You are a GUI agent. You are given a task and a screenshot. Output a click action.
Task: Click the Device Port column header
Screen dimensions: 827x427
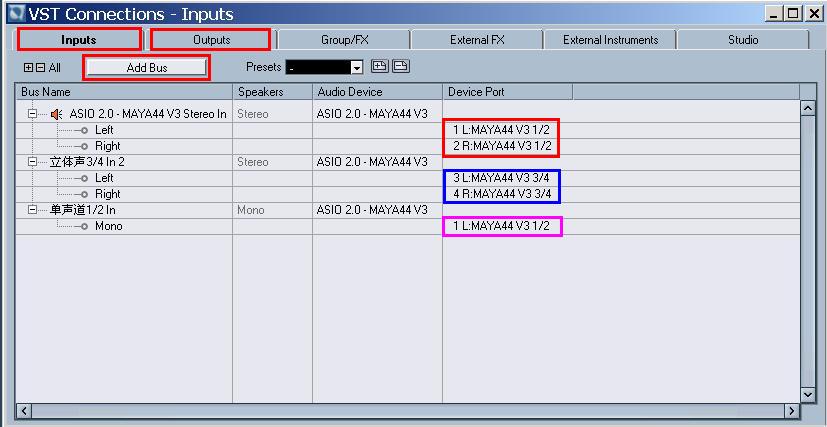coord(508,92)
